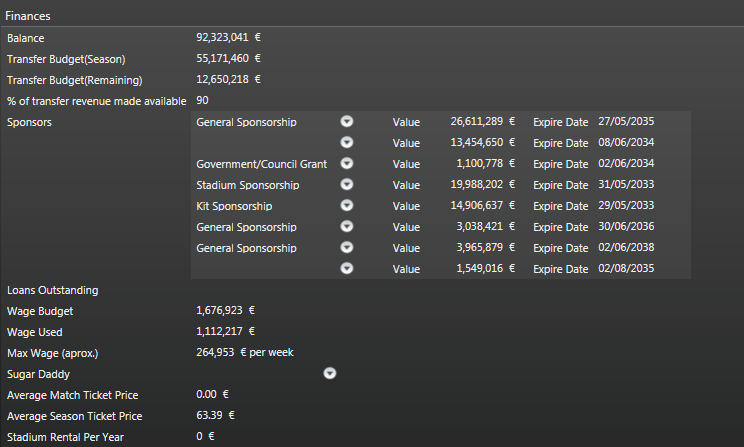Click the Sugar Daddy label
Image resolution: width=744 pixels, height=447 pixels.
click(38, 374)
